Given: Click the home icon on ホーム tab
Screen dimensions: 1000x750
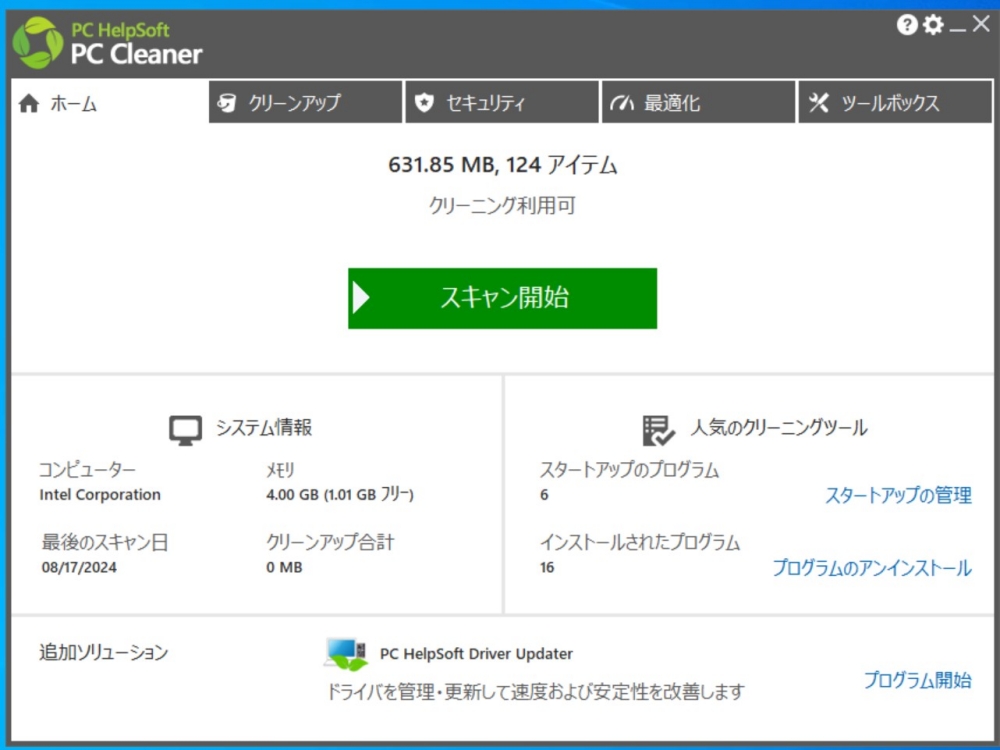Looking at the screenshot, I should (x=28, y=101).
